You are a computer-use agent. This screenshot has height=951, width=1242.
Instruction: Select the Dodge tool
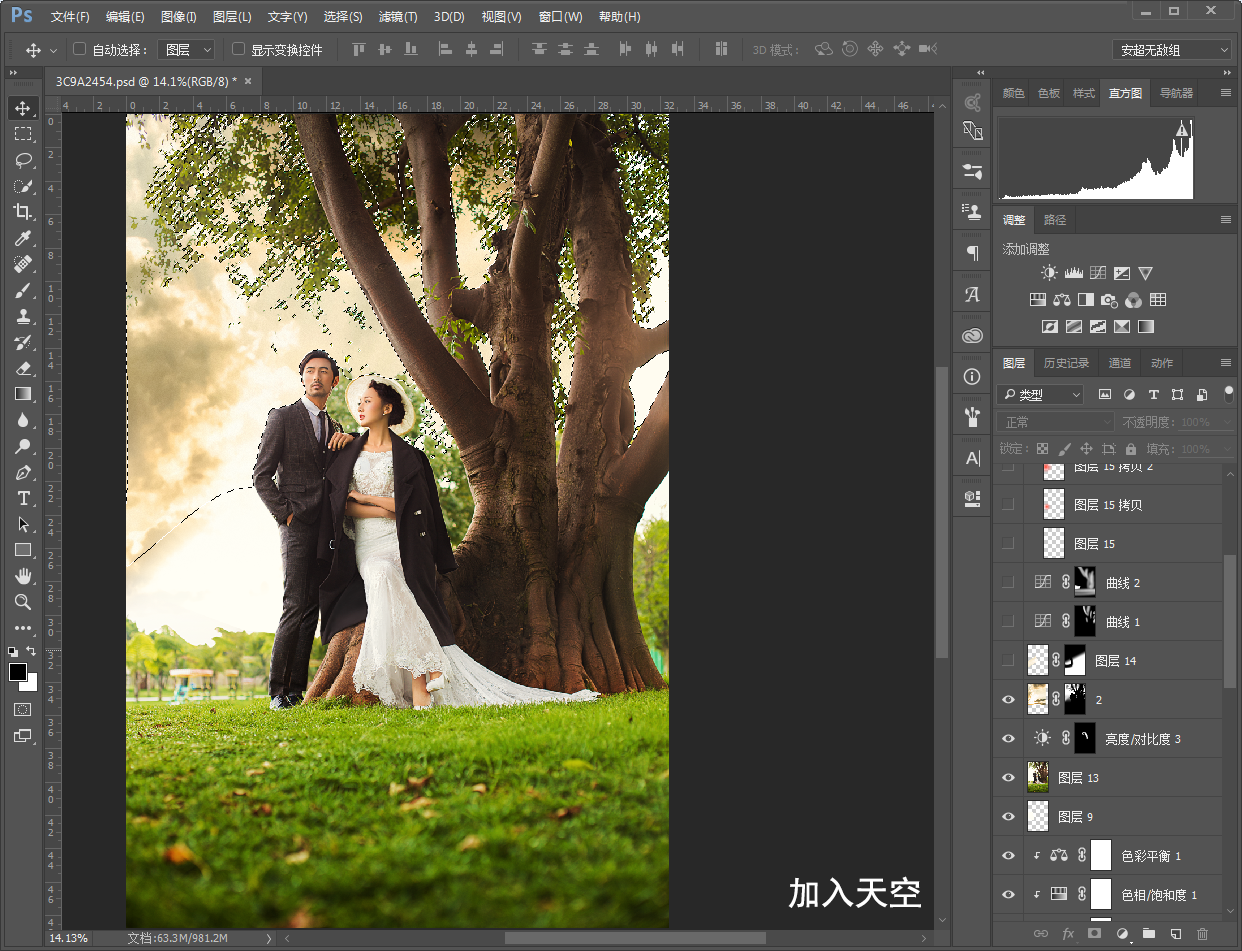click(22, 446)
